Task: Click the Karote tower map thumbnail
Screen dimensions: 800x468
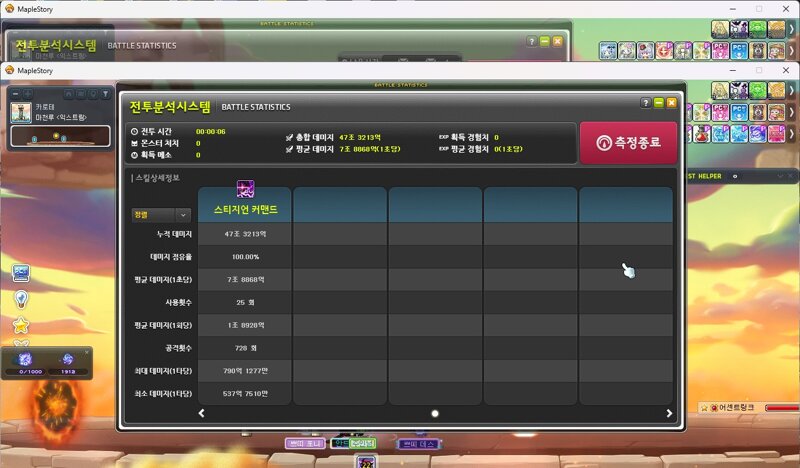Action: coord(21,113)
